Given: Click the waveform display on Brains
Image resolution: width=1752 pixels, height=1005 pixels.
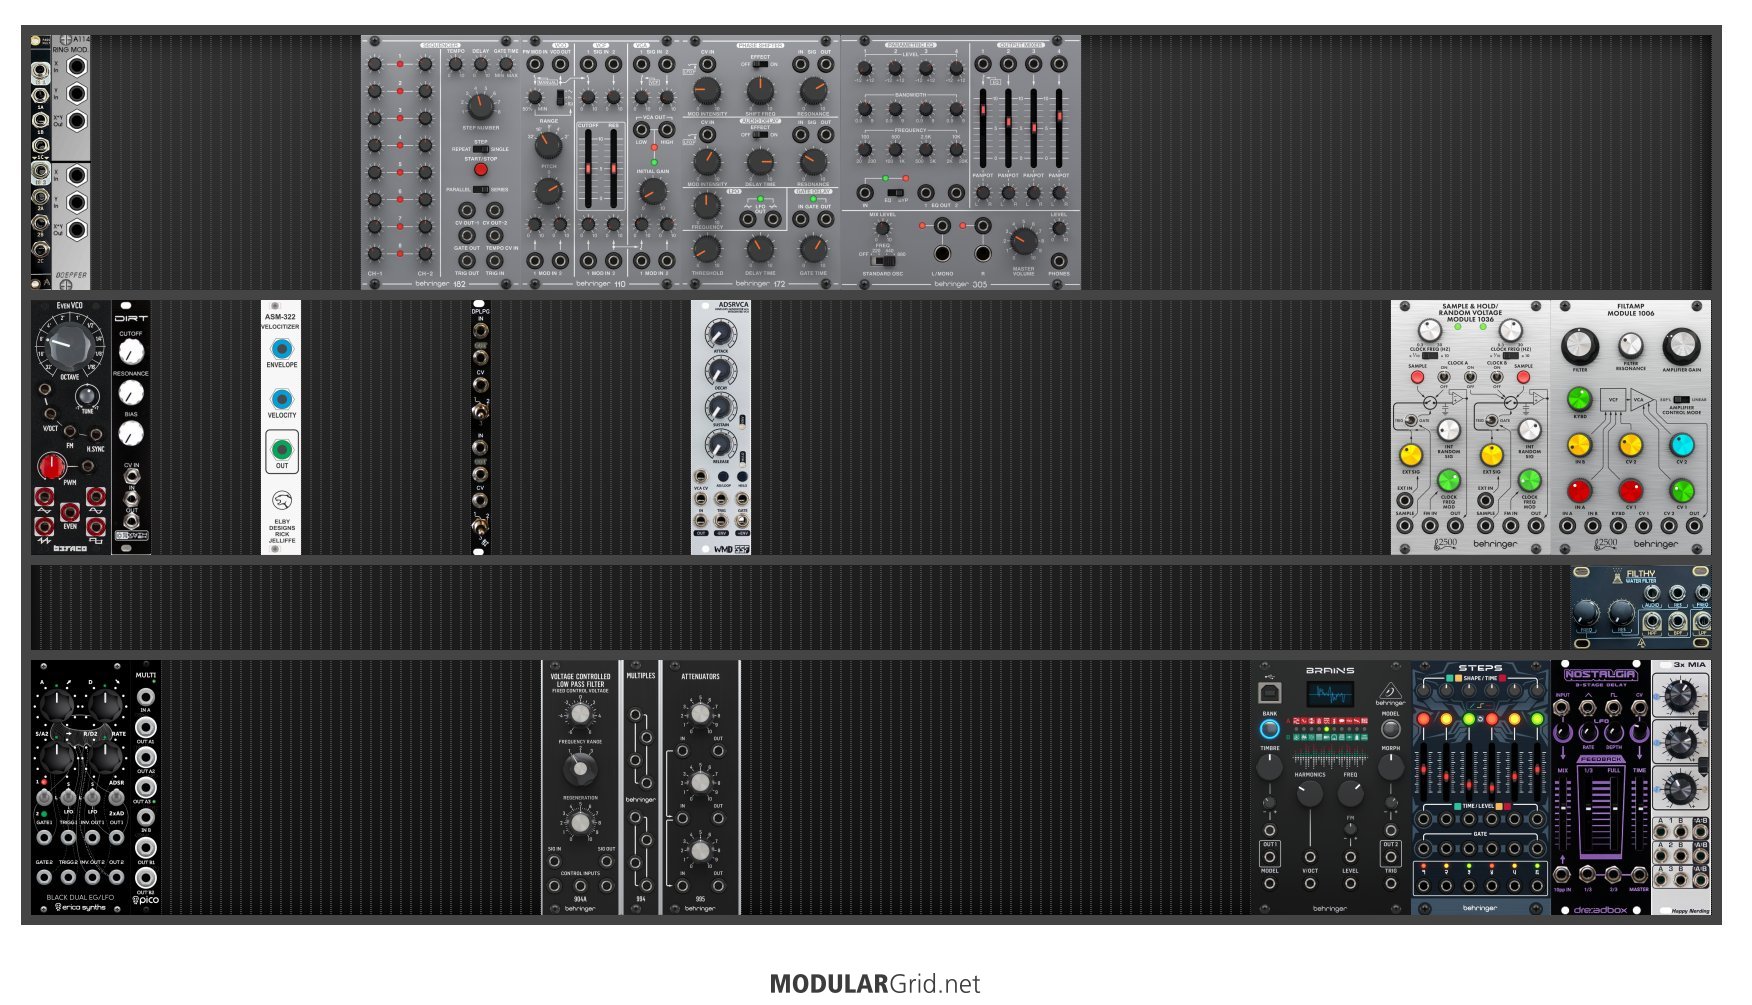Looking at the screenshot, I should click(x=1330, y=693).
